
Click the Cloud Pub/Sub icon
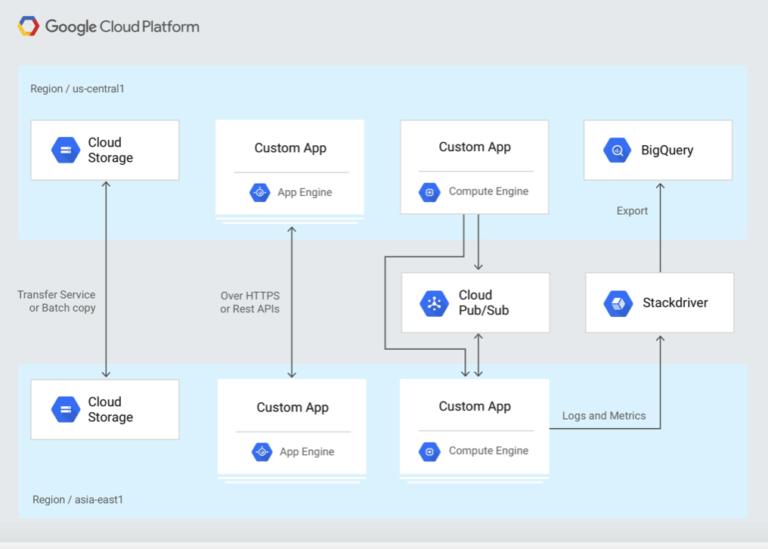(434, 303)
